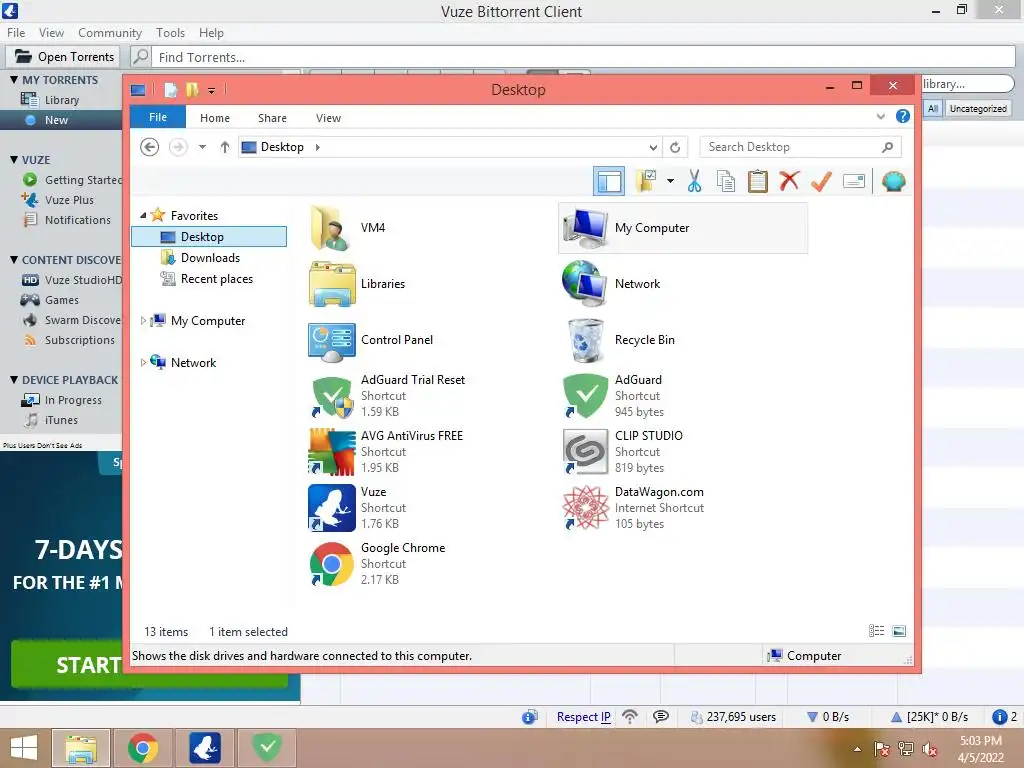Click the Respect IP link
Screen dimensions: 1024x768
point(584,716)
